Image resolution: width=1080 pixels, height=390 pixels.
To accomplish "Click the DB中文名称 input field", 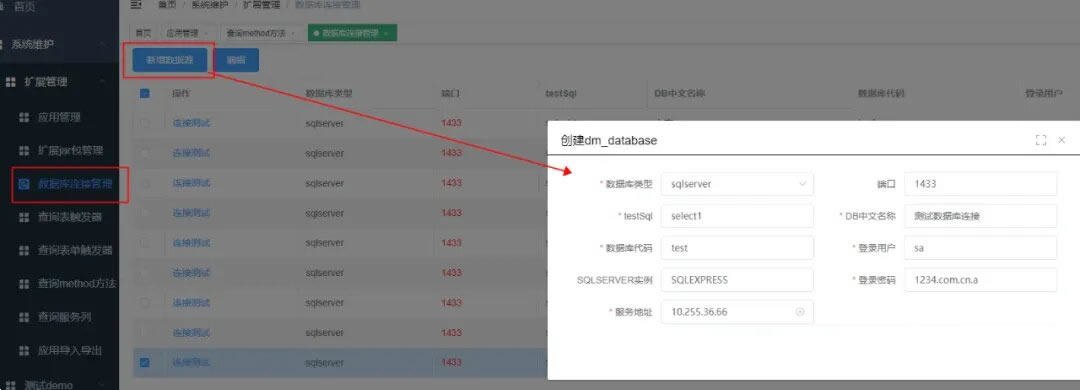I will coord(980,216).
